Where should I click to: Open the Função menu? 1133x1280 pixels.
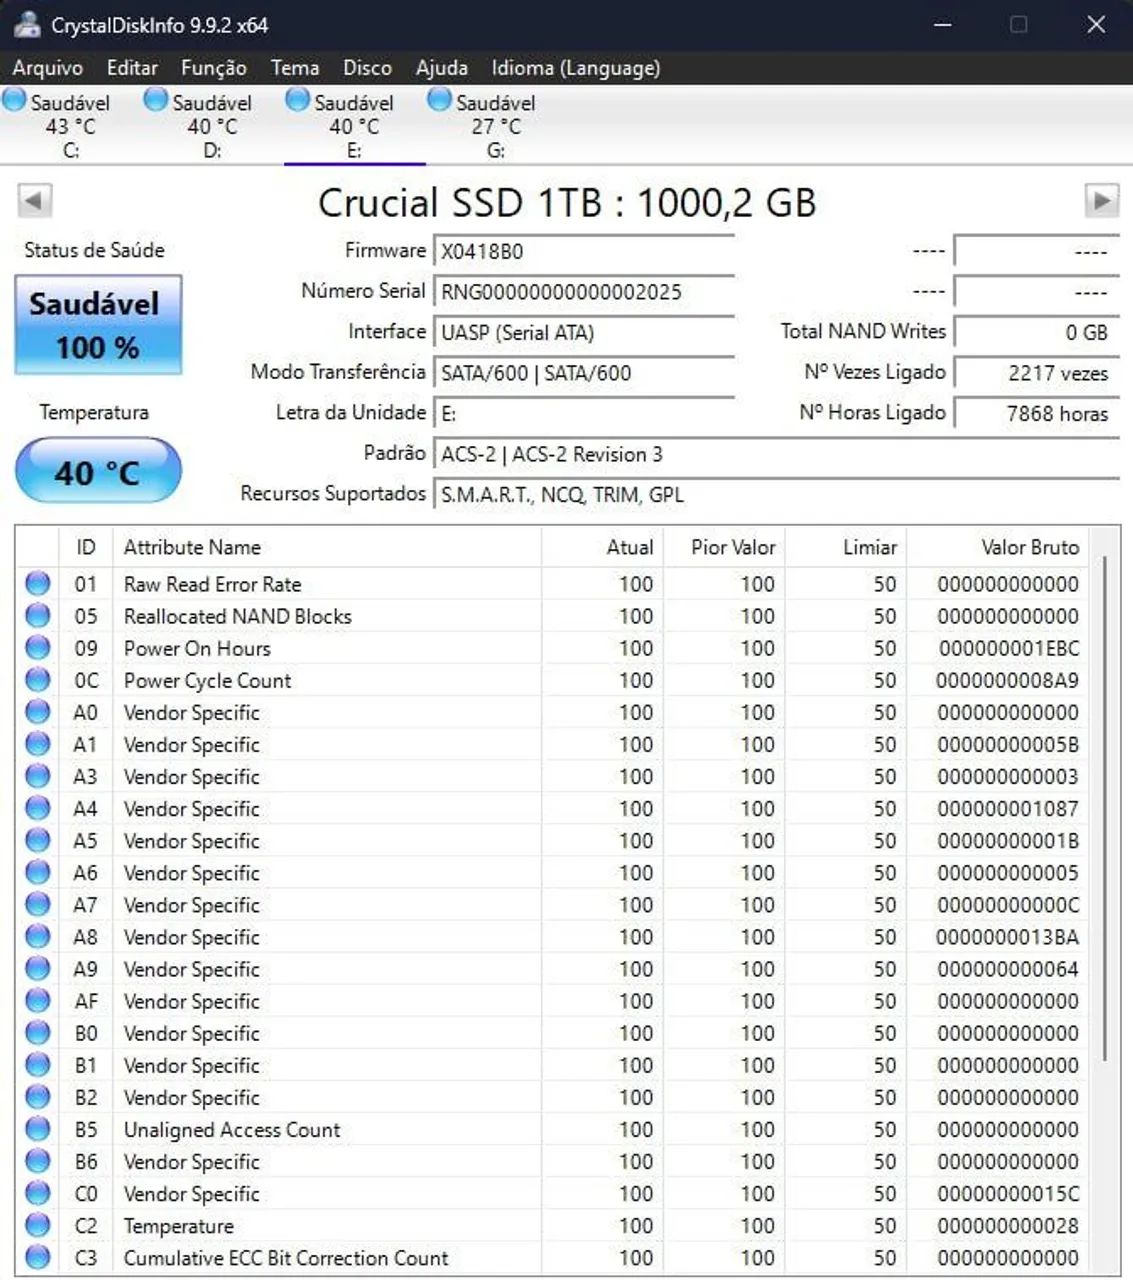(213, 68)
